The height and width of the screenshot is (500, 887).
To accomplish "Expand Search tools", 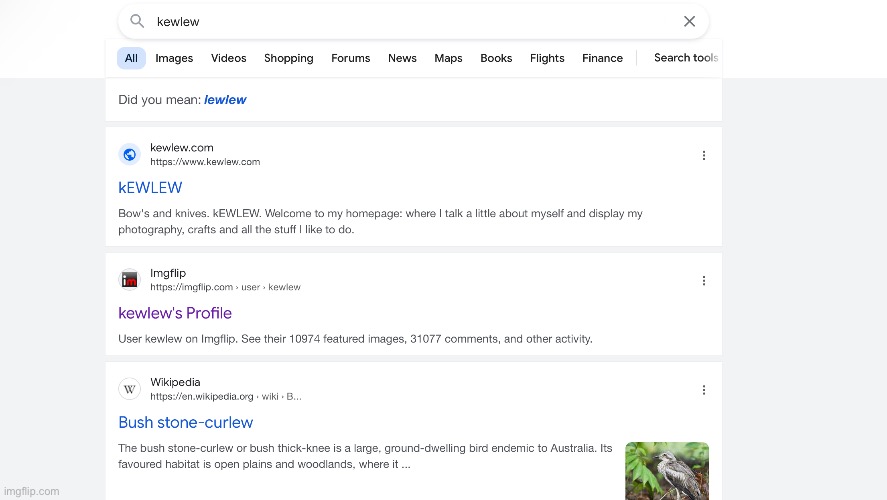I will tap(686, 58).
